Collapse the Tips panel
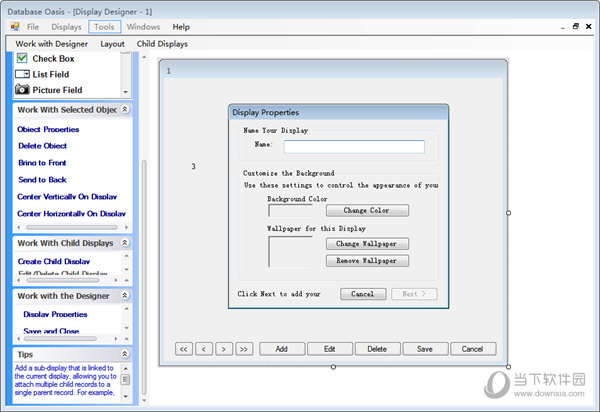The width and height of the screenshot is (600, 412). [x=125, y=354]
